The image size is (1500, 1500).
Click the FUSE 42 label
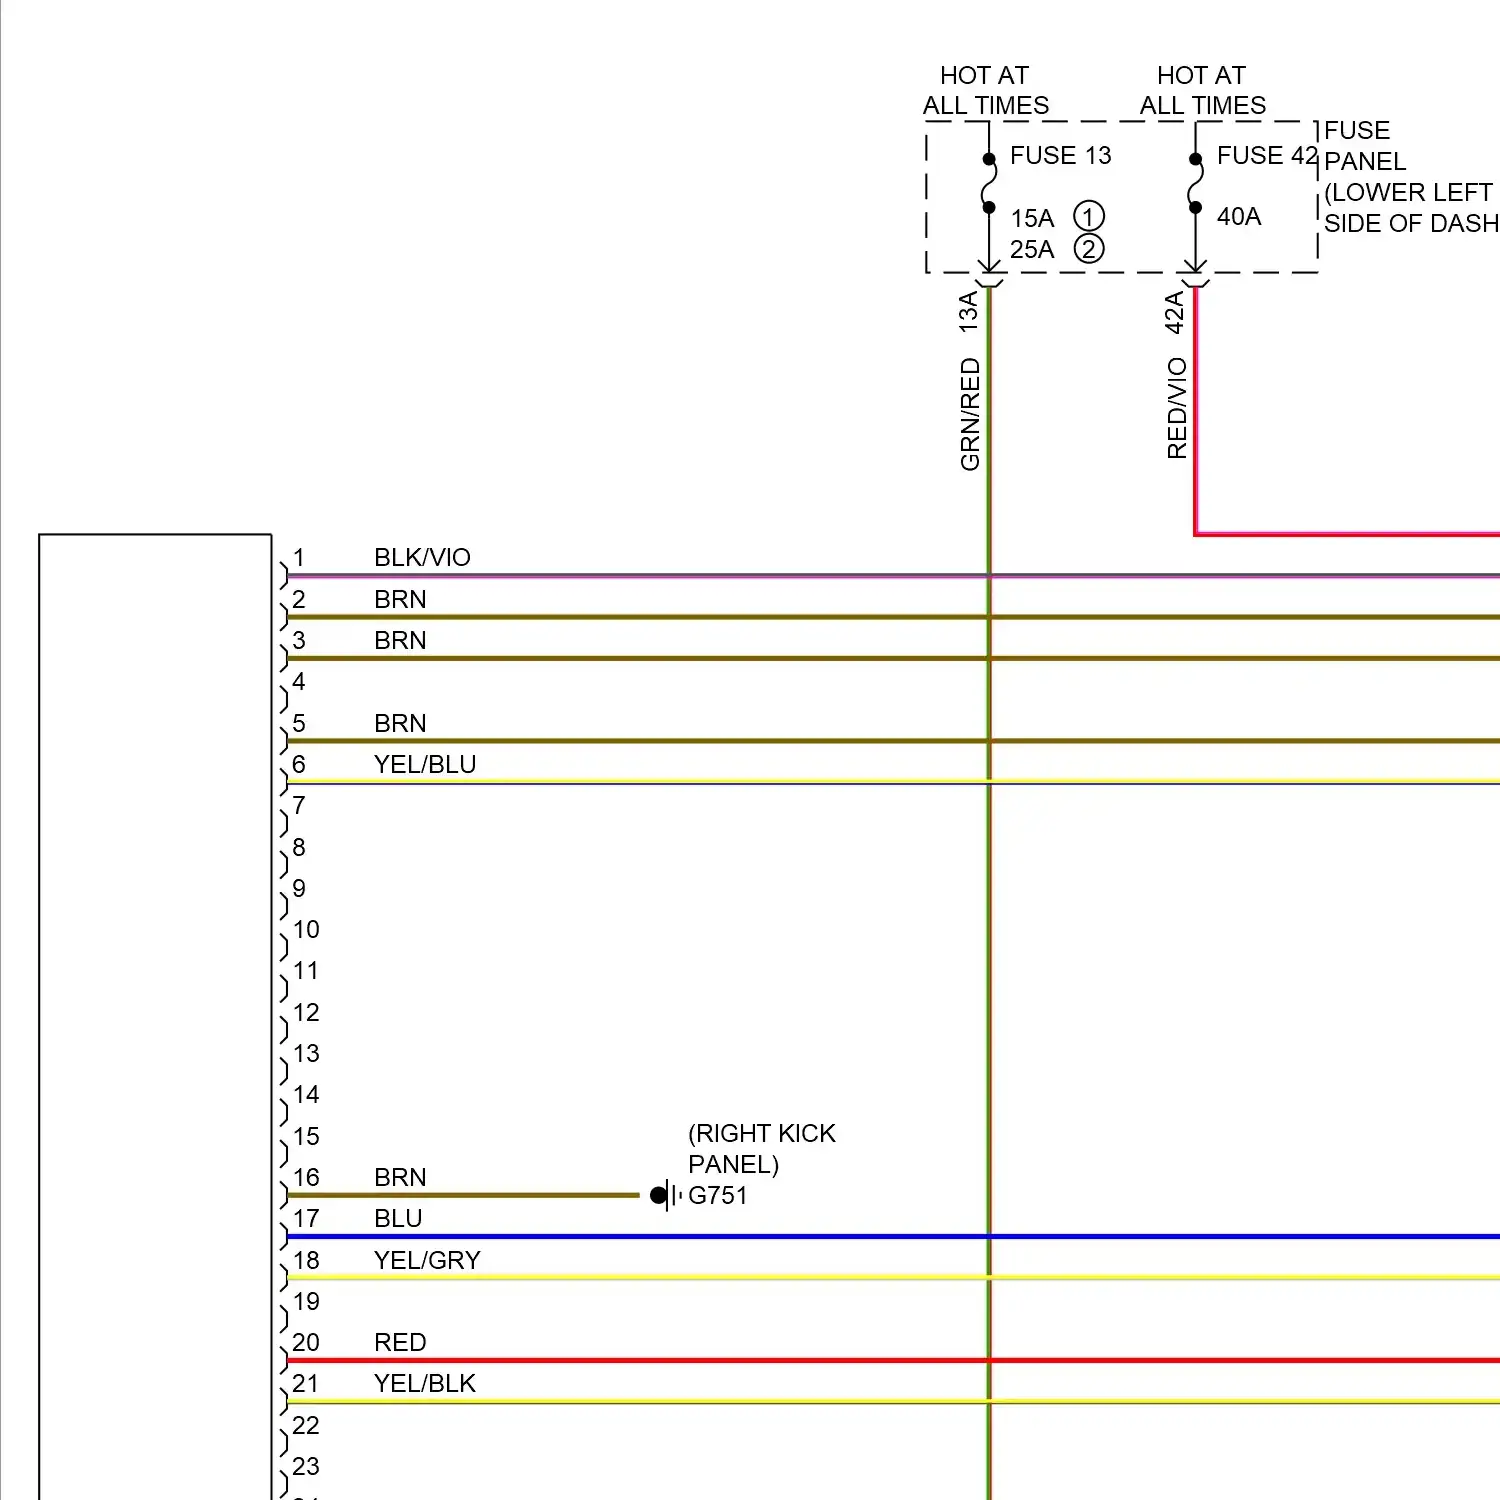[x=1267, y=156]
